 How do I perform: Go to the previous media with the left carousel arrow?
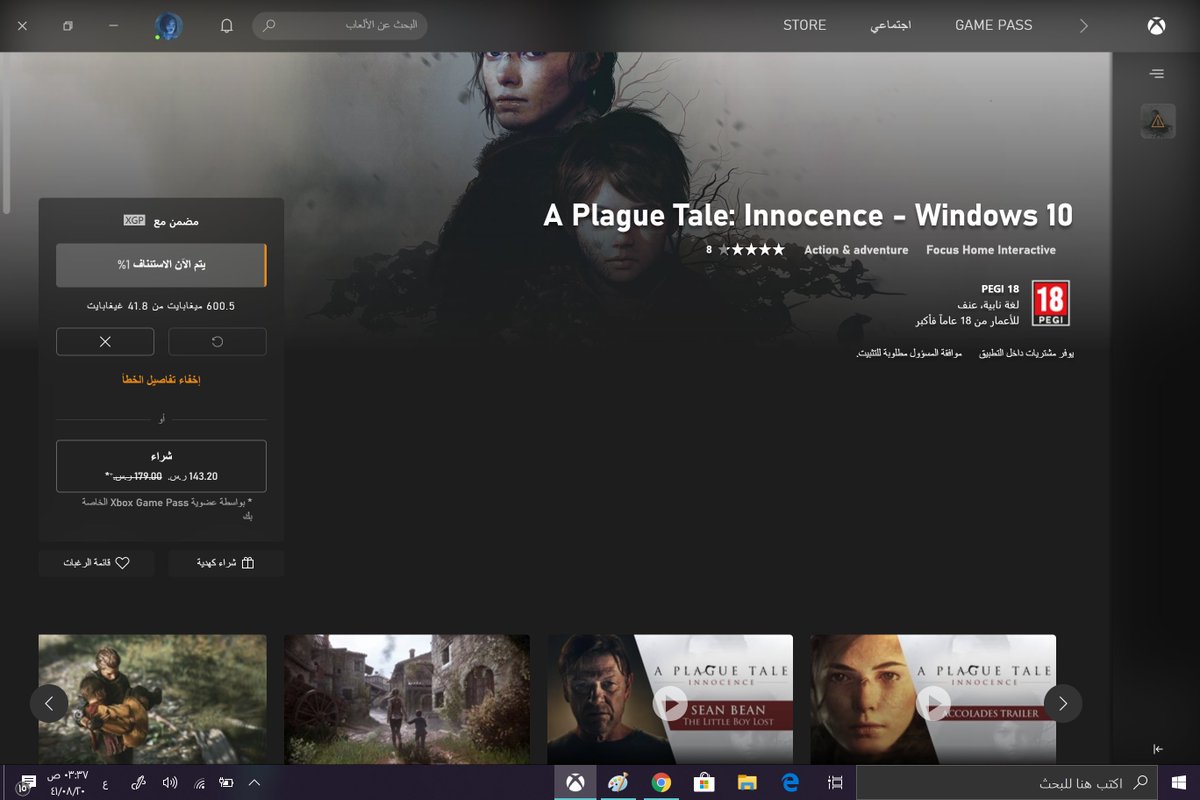(50, 703)
